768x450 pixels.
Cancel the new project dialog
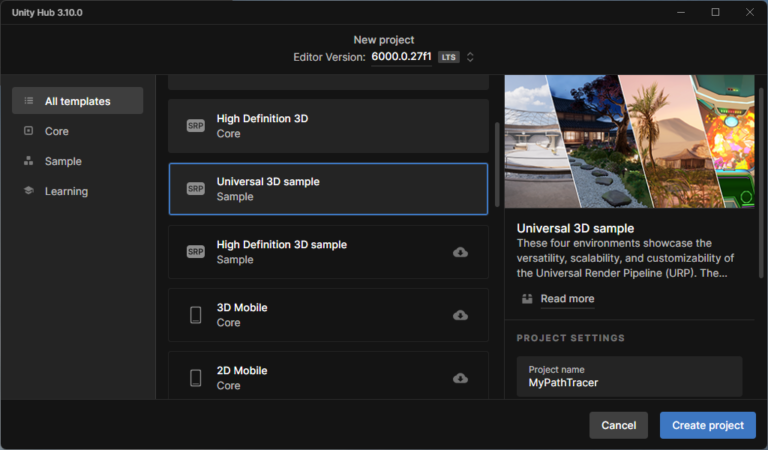click(618, 425)
